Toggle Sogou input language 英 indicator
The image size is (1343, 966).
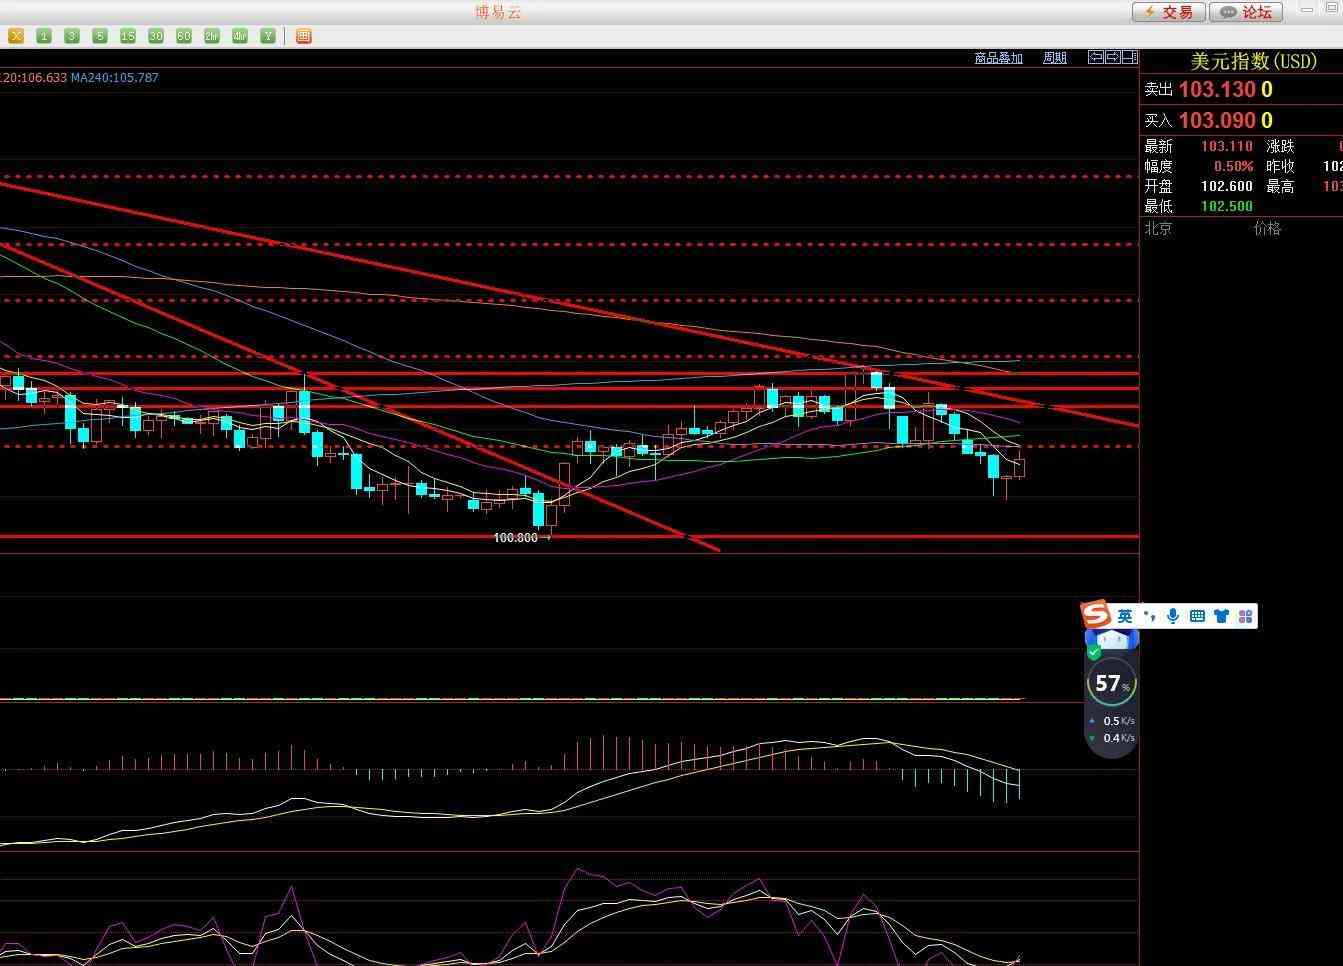click(1125, 616)
